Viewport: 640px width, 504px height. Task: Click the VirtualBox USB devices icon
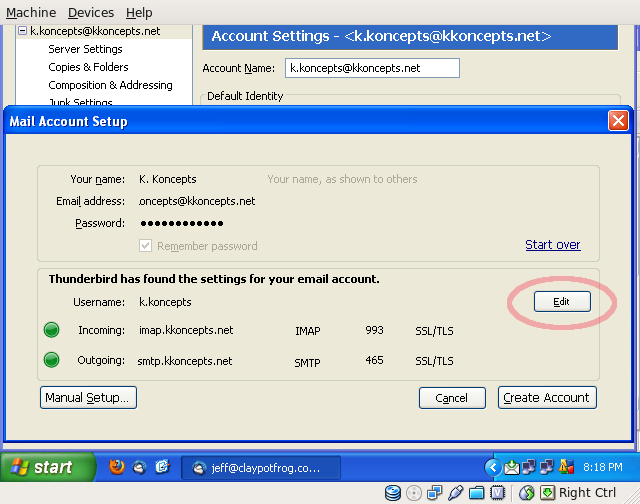[x=455, y=493]
